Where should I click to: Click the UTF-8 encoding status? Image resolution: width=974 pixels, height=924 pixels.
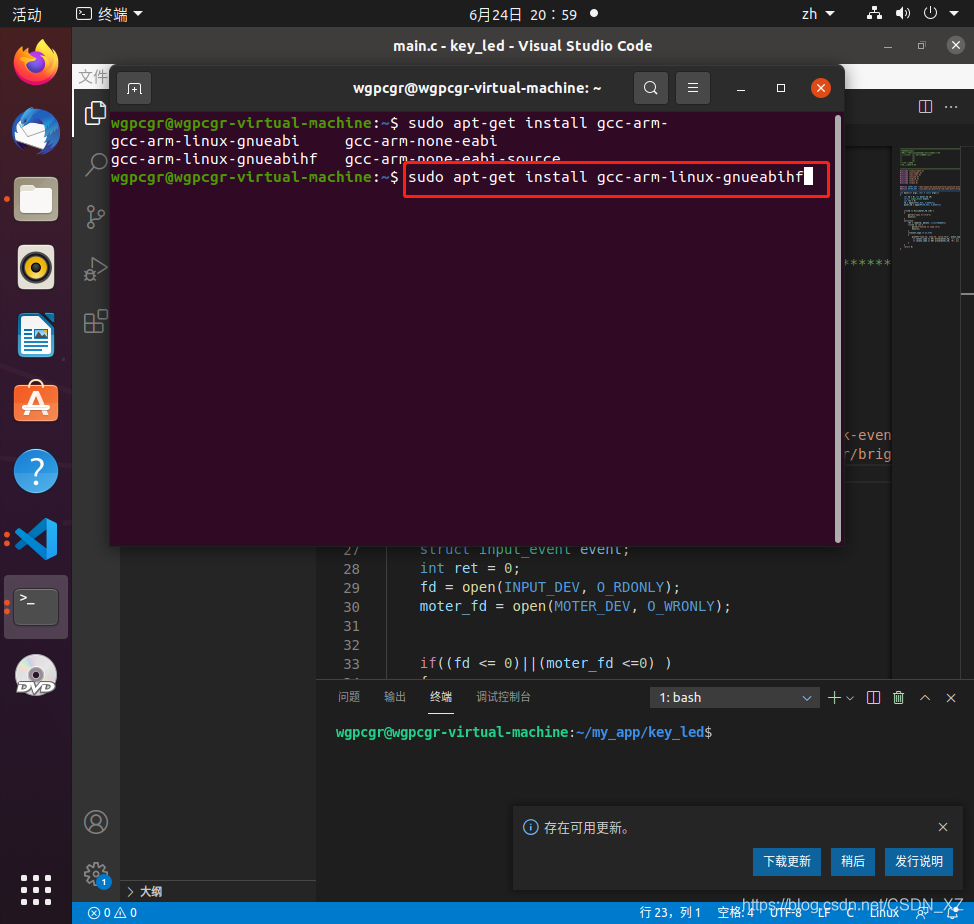(785, 913)
